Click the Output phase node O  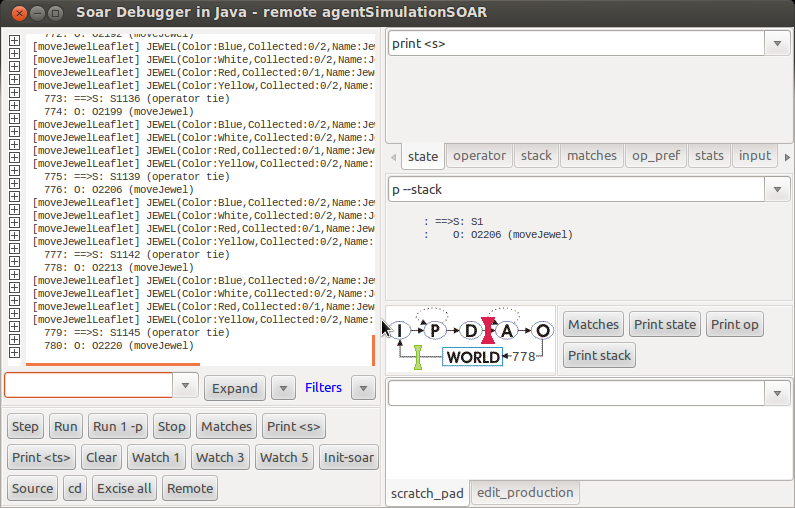tap(542, 330)
